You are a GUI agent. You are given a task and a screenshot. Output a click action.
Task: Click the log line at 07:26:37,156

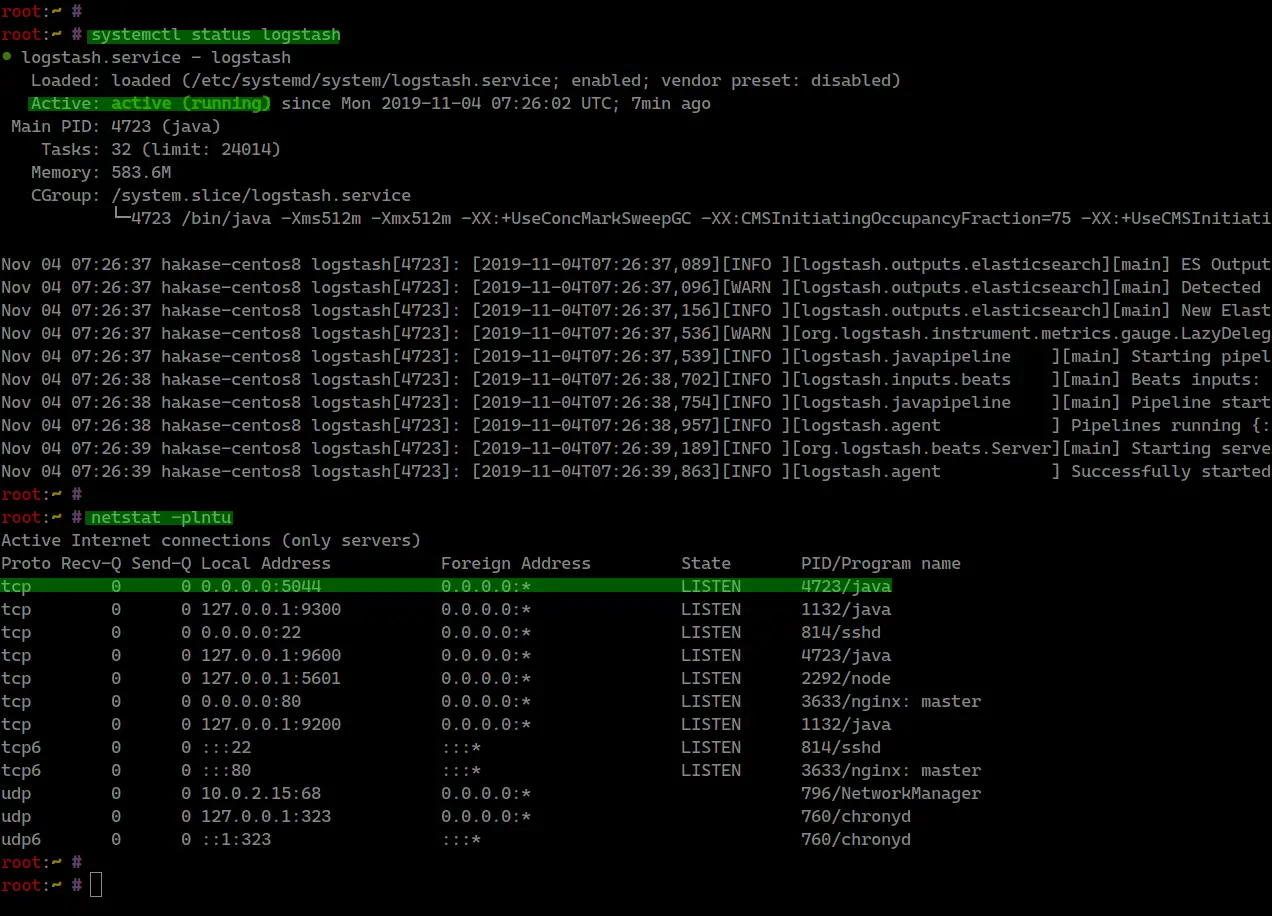tap(636, 311)
